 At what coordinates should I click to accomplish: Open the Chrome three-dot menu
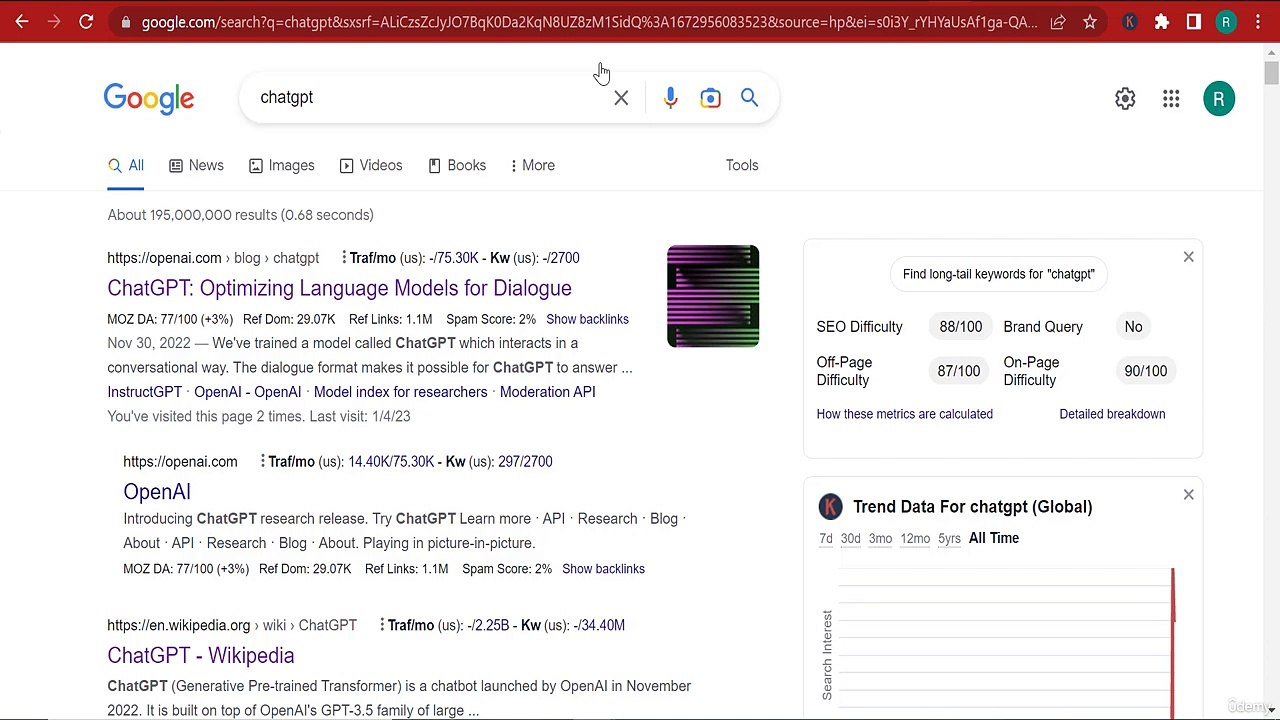click(1258, 21)
